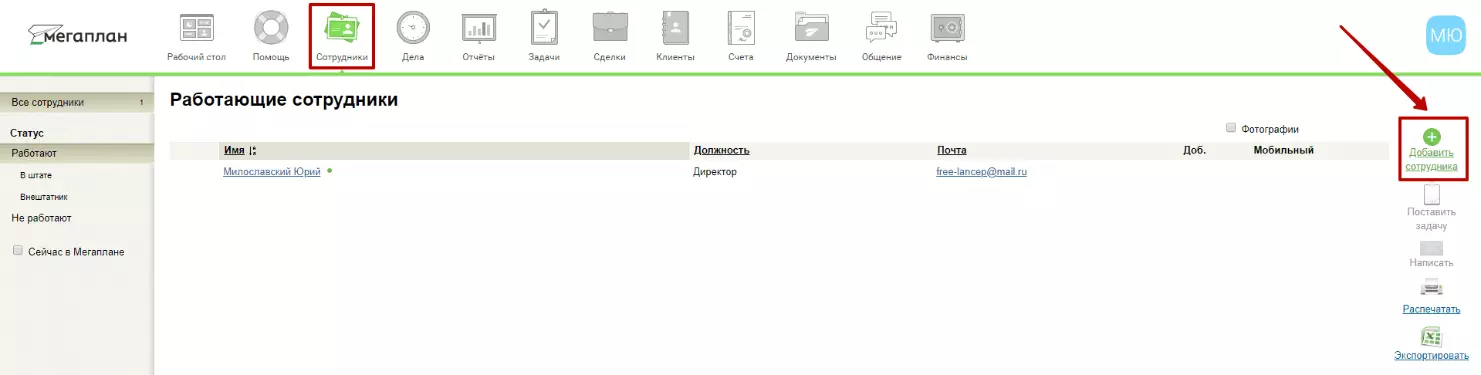
Task: Click the МЮ user avatar
Action: tap(1445, 35)
